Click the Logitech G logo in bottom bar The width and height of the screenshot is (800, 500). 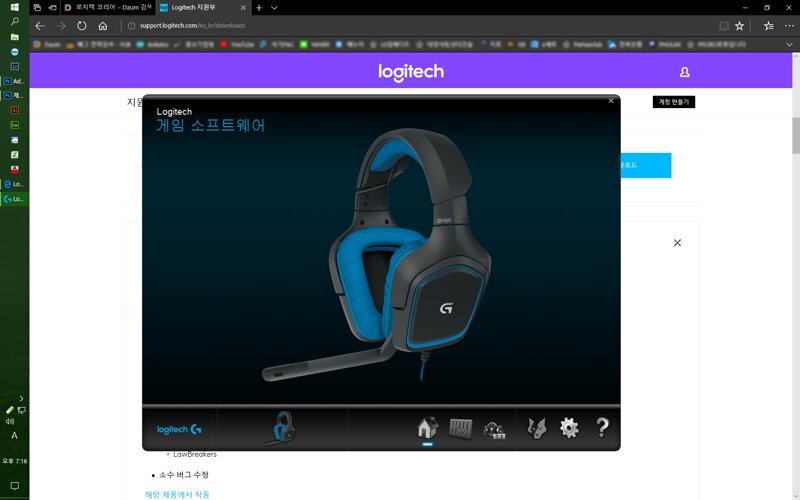179,430
